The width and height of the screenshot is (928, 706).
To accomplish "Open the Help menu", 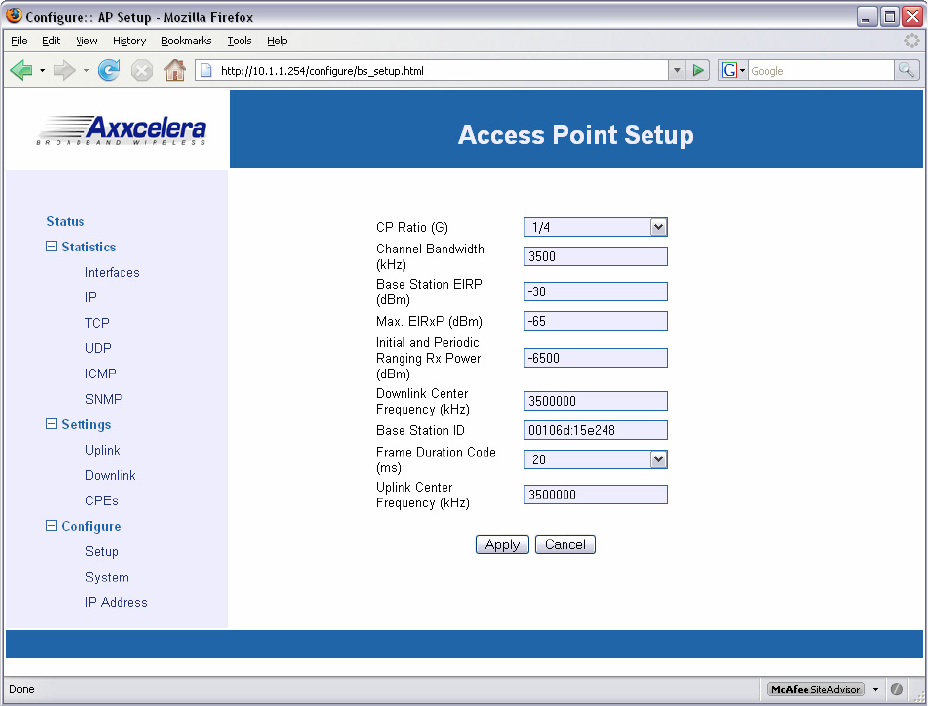I will (277, 40).
